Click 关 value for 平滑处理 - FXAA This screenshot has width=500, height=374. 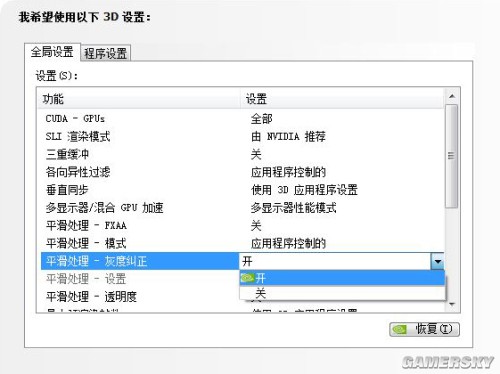(x=256, y=226)
